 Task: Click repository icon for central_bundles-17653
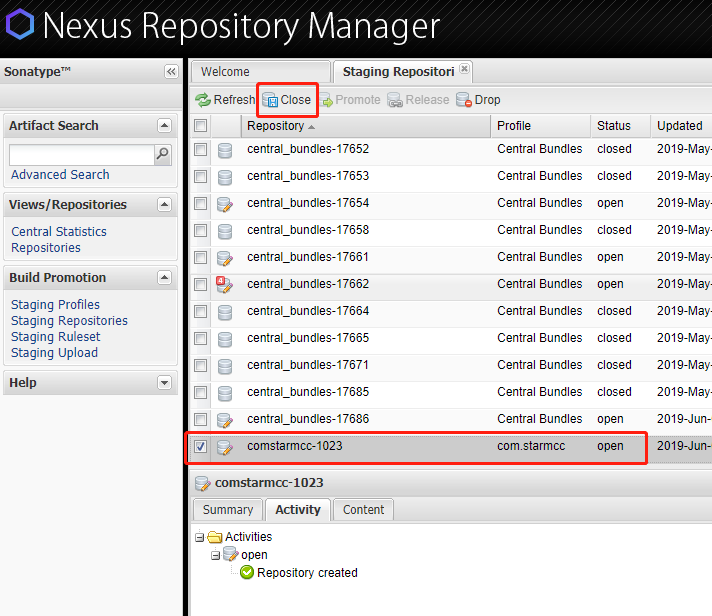click(x=225, y=177)
